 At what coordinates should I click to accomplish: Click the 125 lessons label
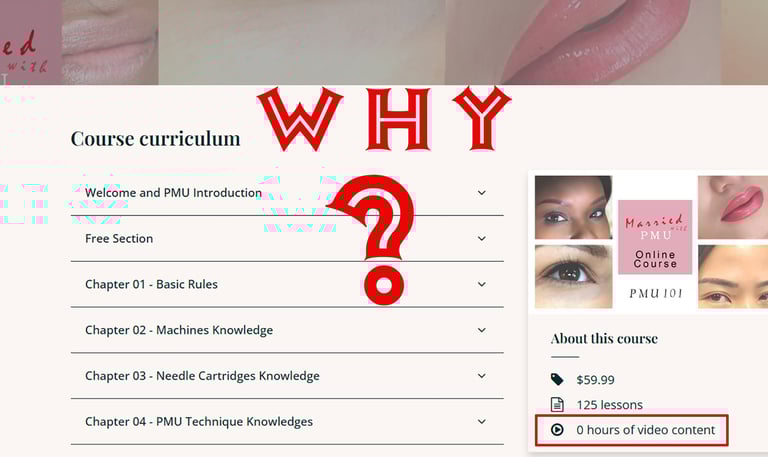[x=609, y=405]
